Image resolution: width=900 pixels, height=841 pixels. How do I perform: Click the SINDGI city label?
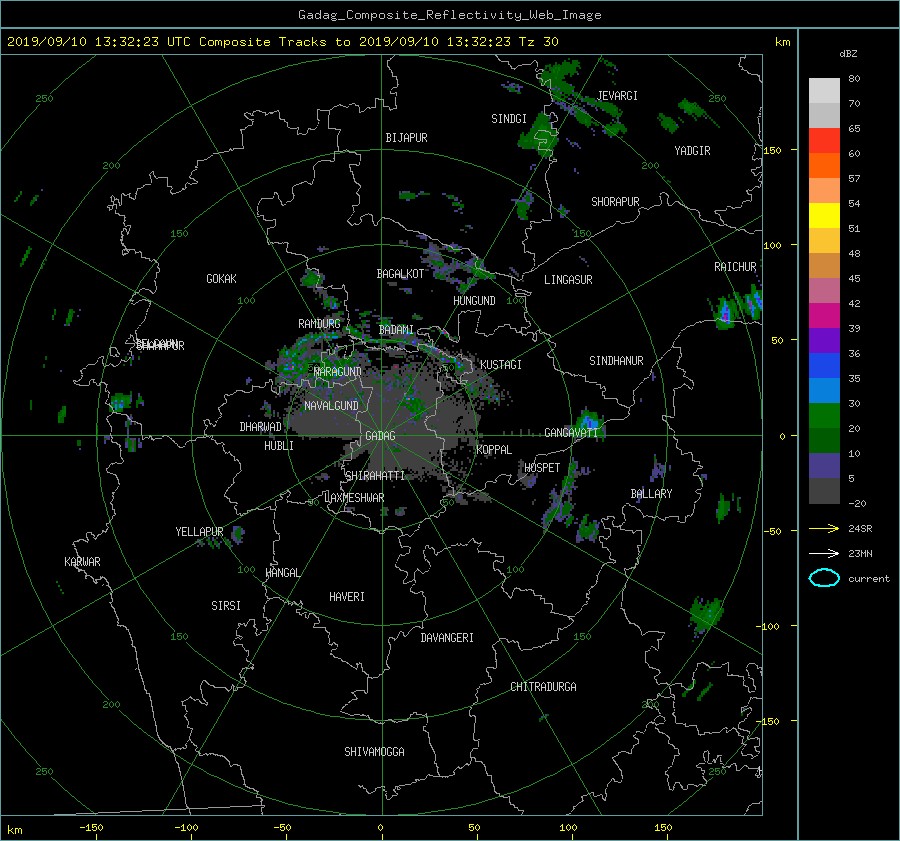(509, 119)
